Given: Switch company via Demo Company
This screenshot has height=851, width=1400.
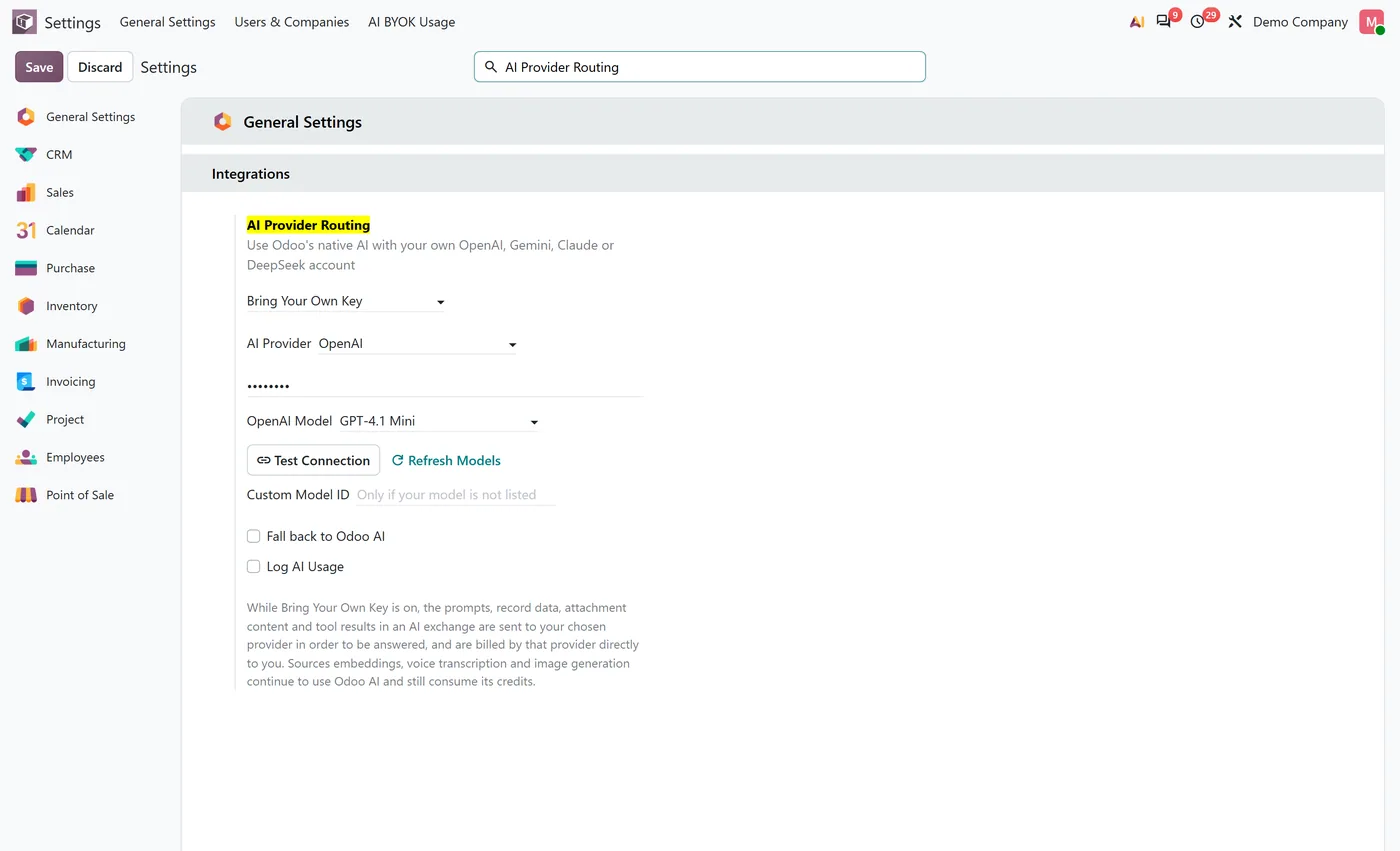Looking at the screenshot, I should [x=1300, y=22].
